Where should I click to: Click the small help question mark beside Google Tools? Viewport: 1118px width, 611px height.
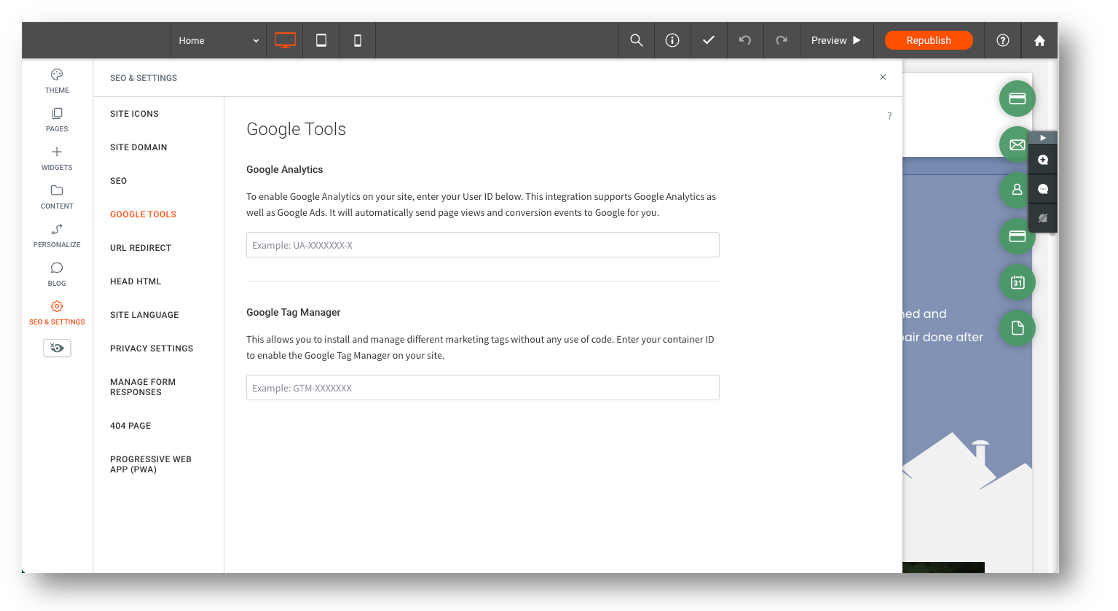889,115
